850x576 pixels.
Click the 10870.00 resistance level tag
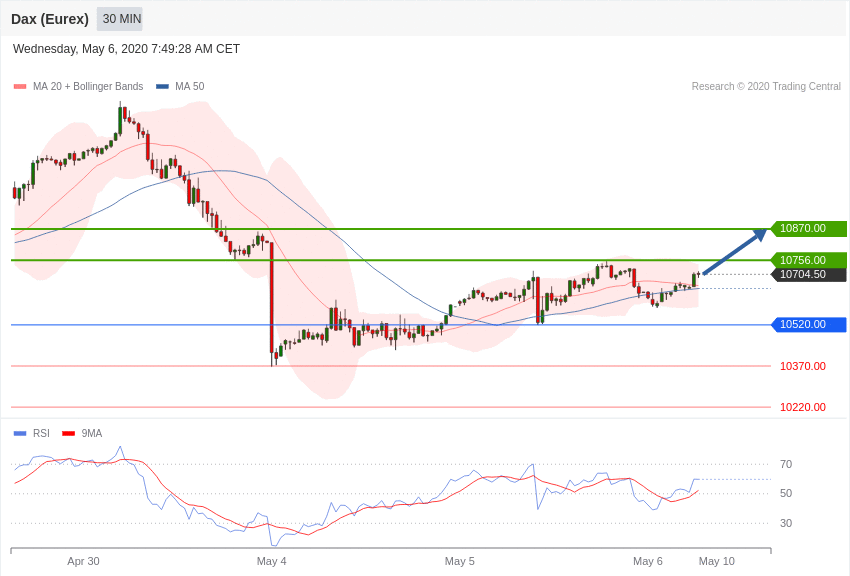coord(809,229)
